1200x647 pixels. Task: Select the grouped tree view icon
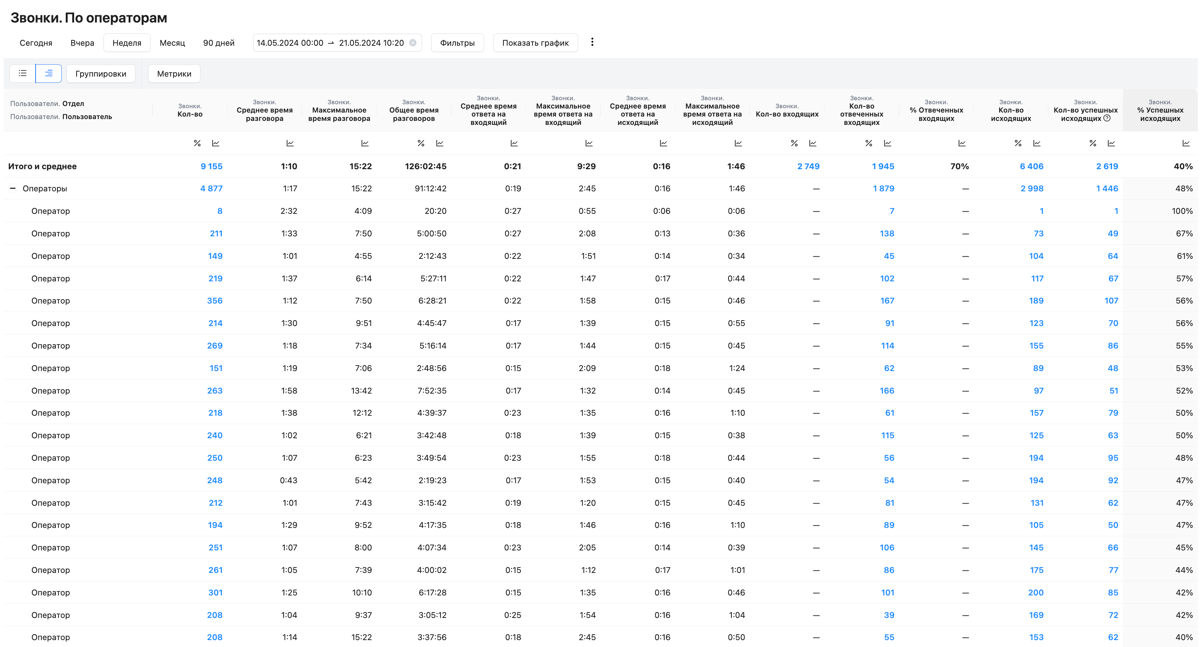[x=48, y=73]
